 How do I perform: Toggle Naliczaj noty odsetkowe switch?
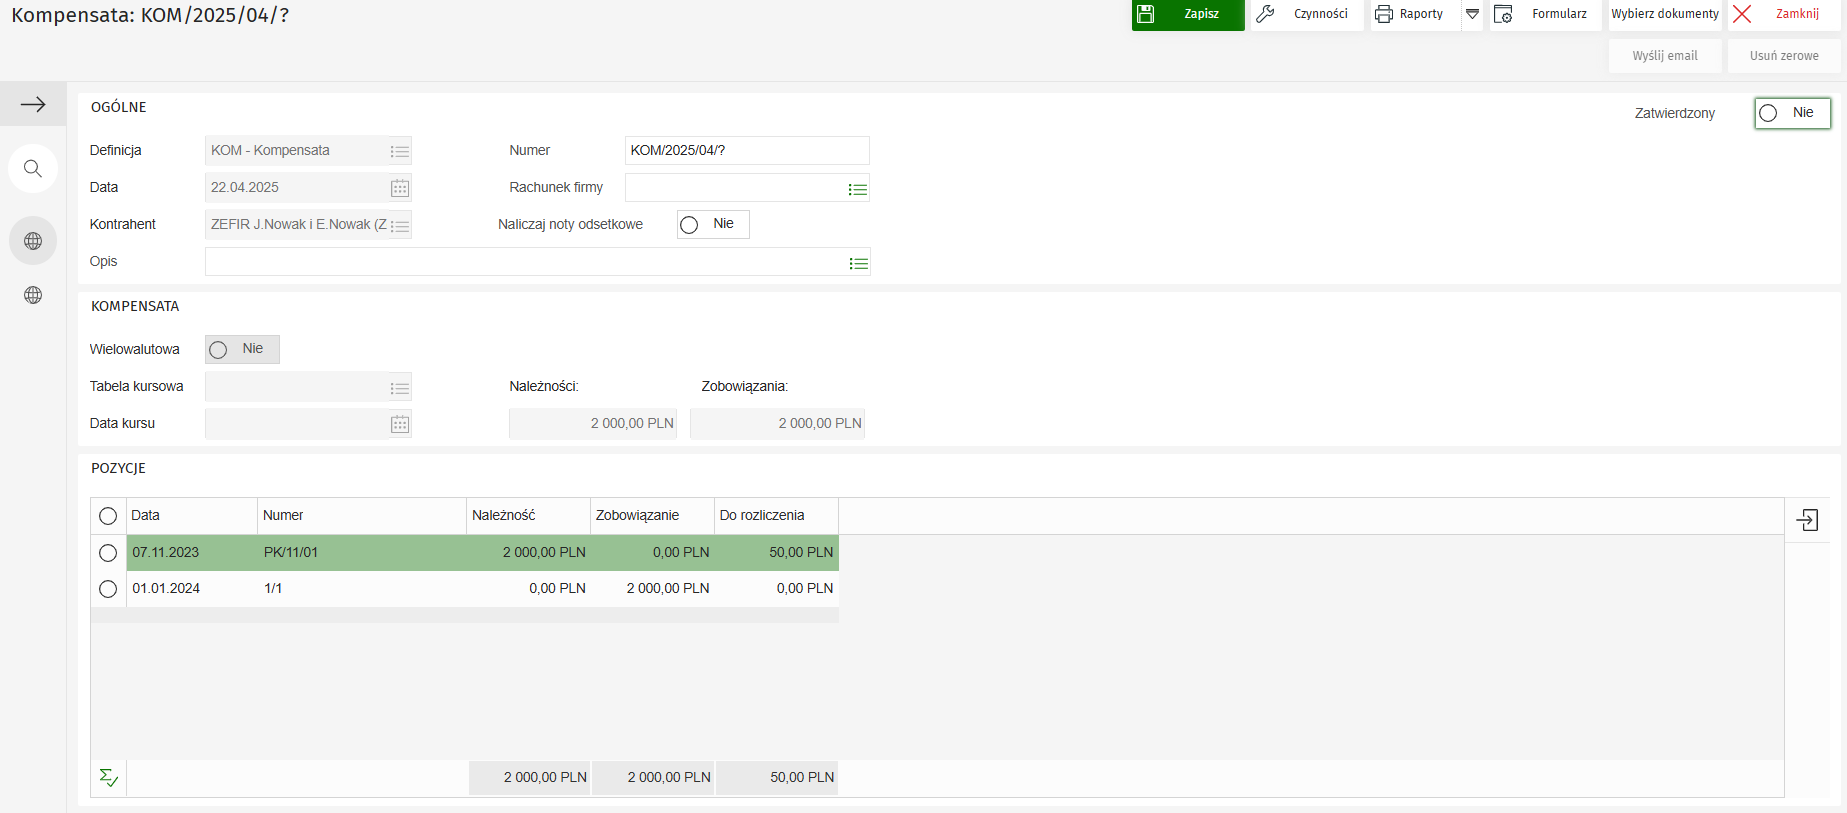coord(712,225)
